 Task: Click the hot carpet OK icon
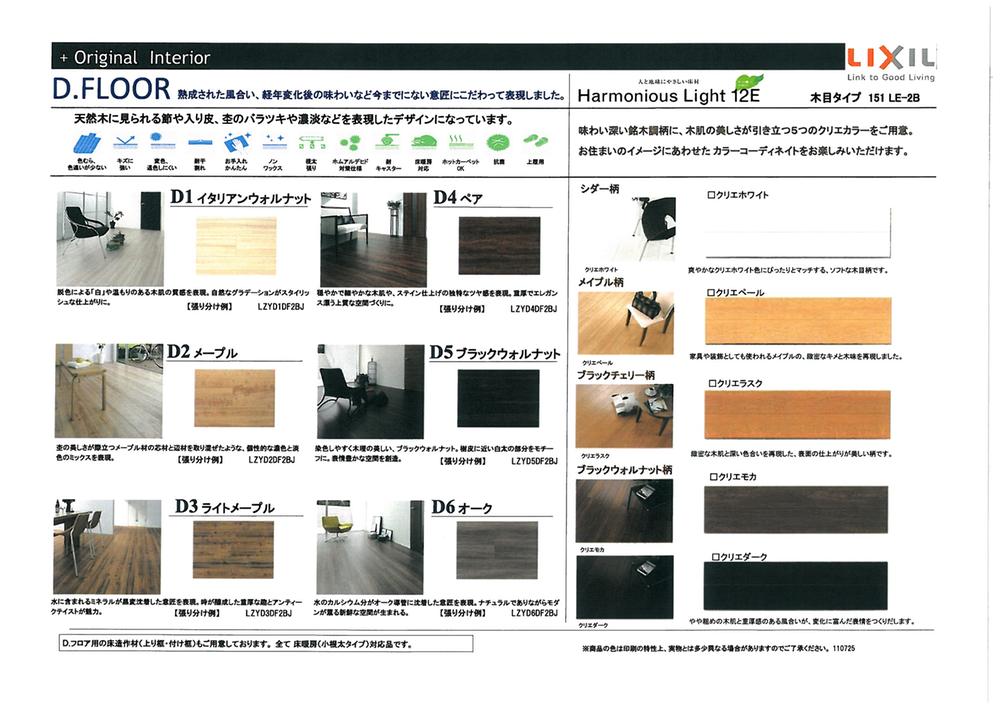pyautogui.click(x=459, y=143)
